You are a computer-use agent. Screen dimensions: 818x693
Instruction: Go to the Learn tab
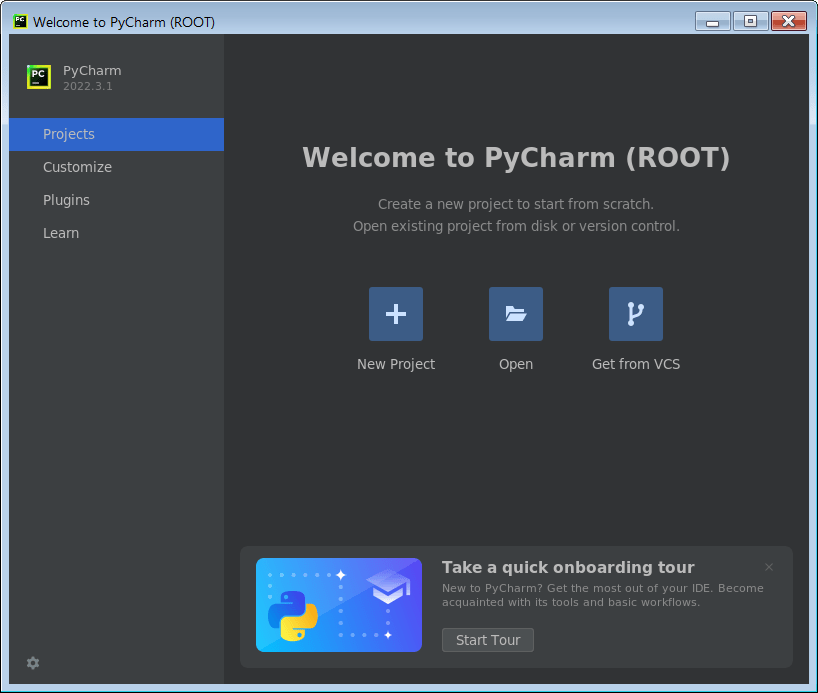click(x=61, y=233)
